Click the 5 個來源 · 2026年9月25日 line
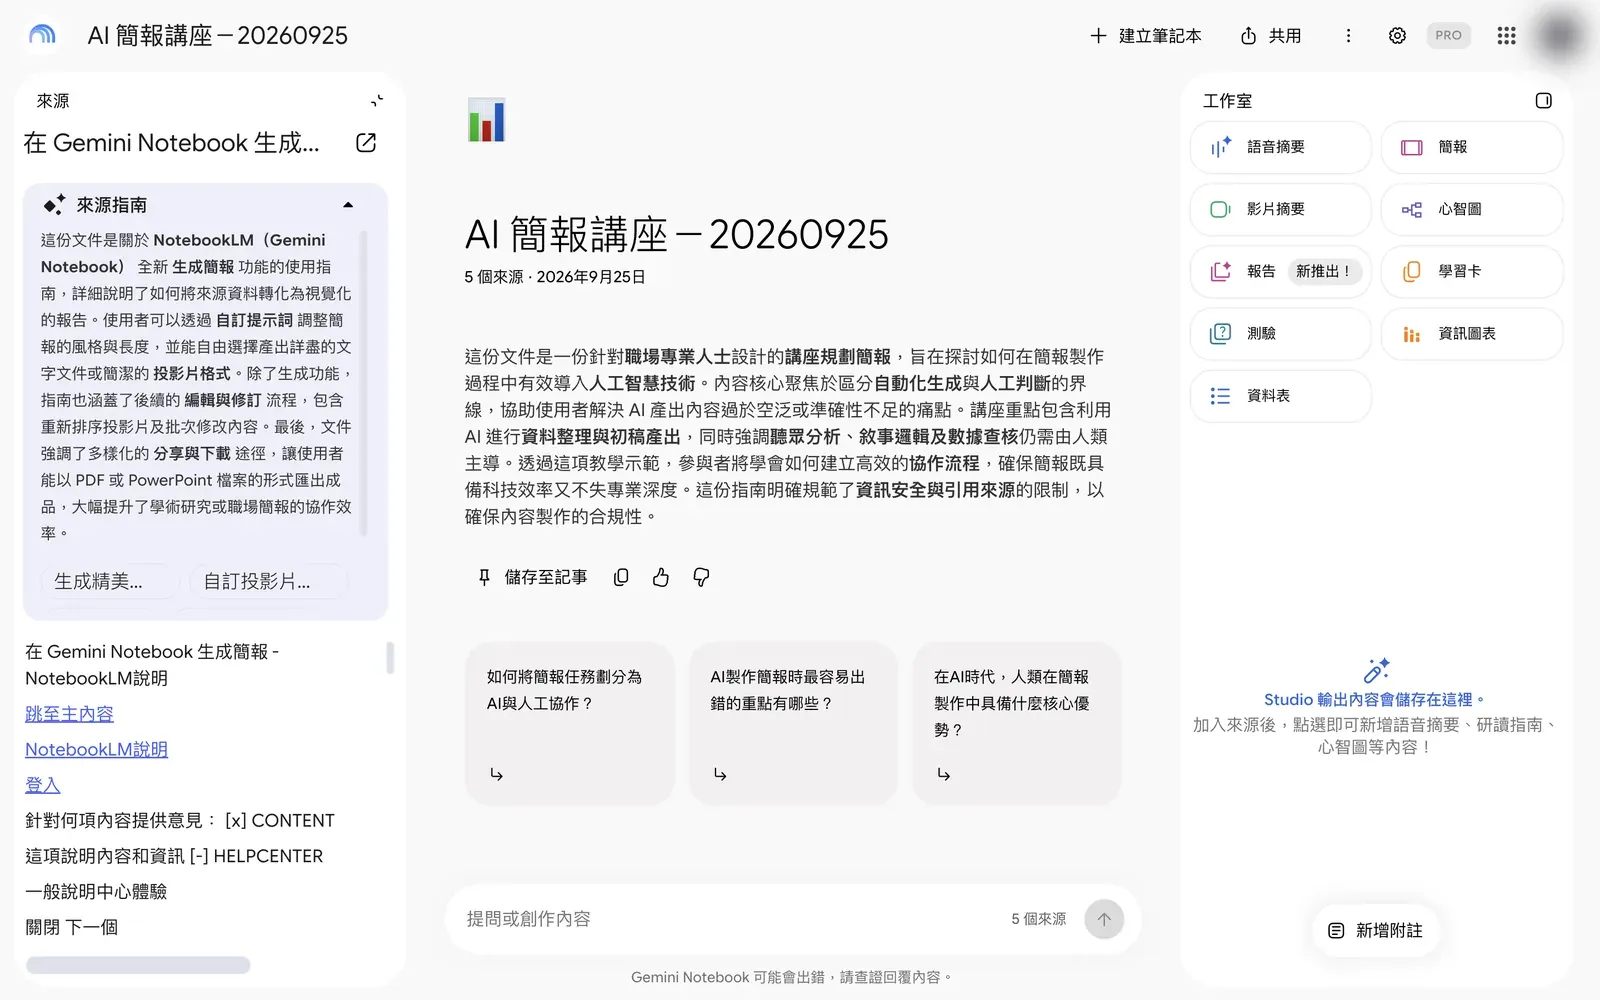The image size is (1600, 1000). [555, 277]
